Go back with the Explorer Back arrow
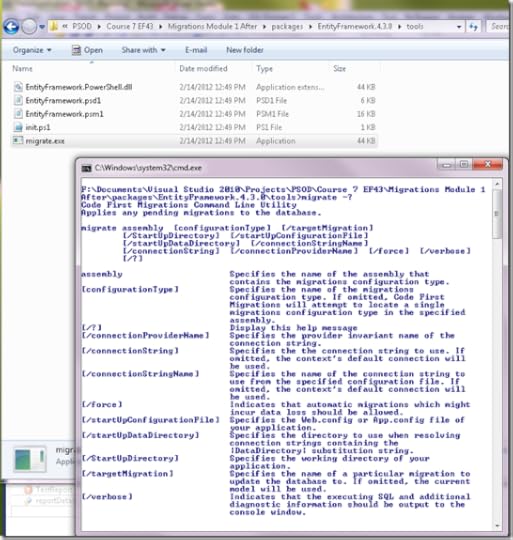Image resolution: width=513 pixels, height=540 pixels. [11, 27]
